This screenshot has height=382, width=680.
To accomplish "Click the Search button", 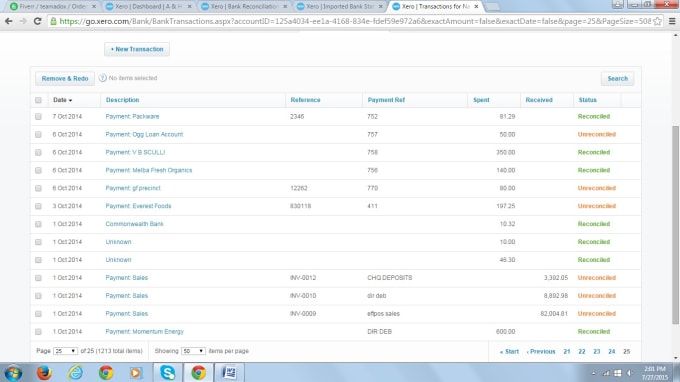I will 618,78.
